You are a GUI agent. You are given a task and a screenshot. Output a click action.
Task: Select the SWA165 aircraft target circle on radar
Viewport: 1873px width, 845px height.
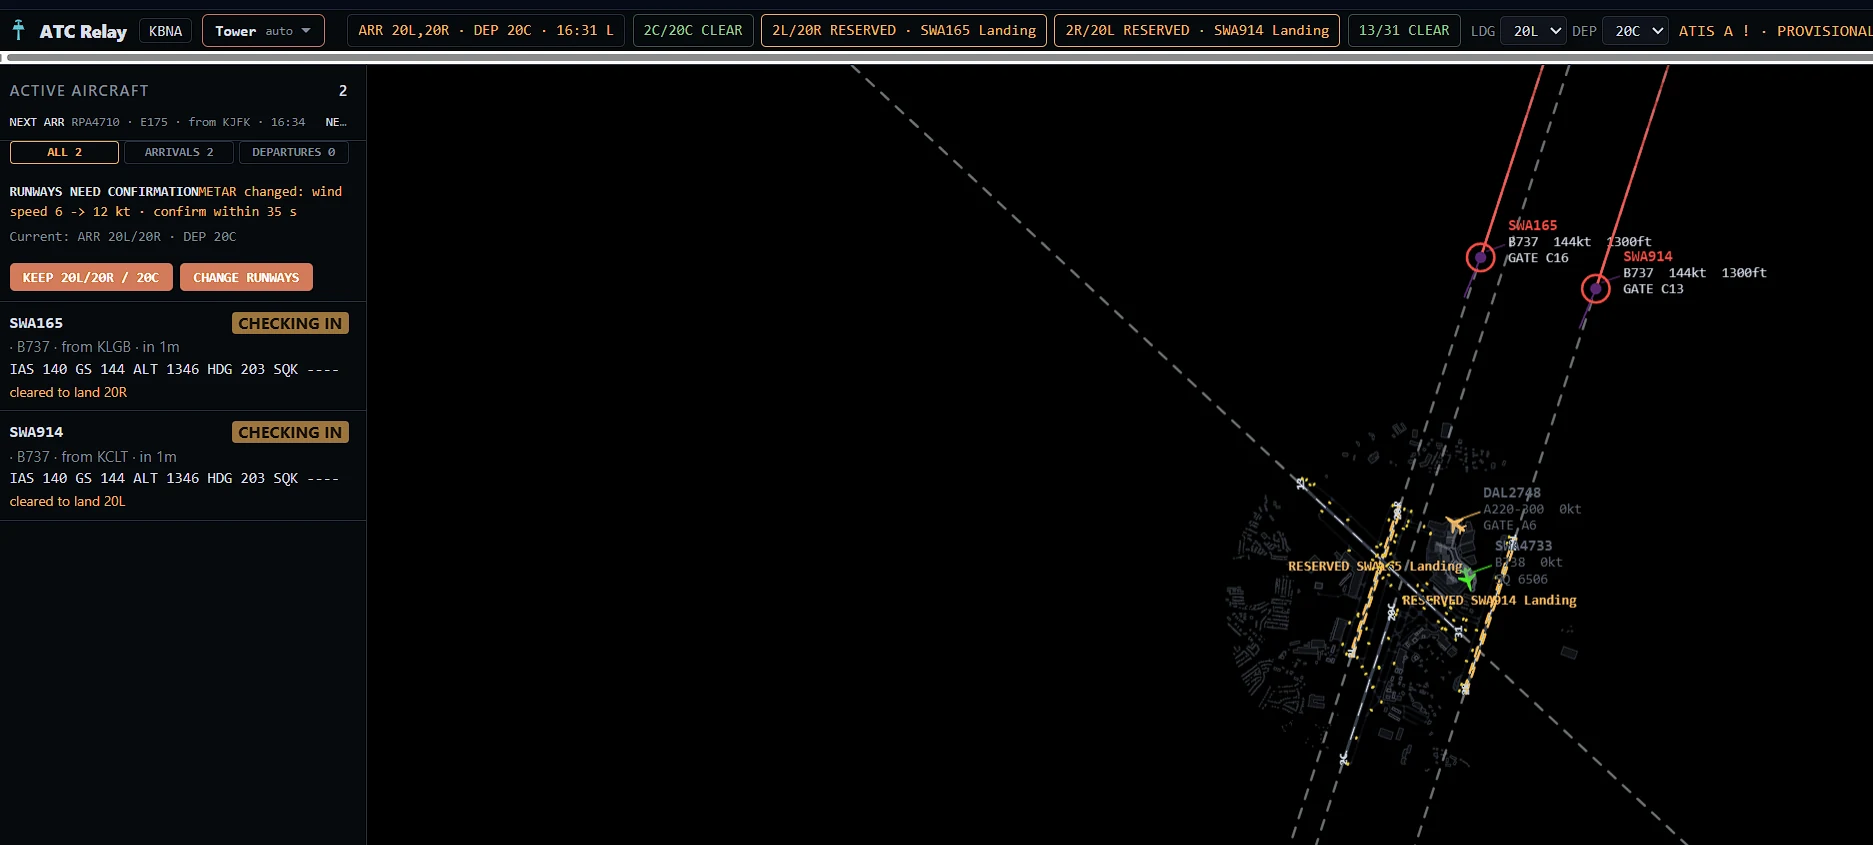1480,257
